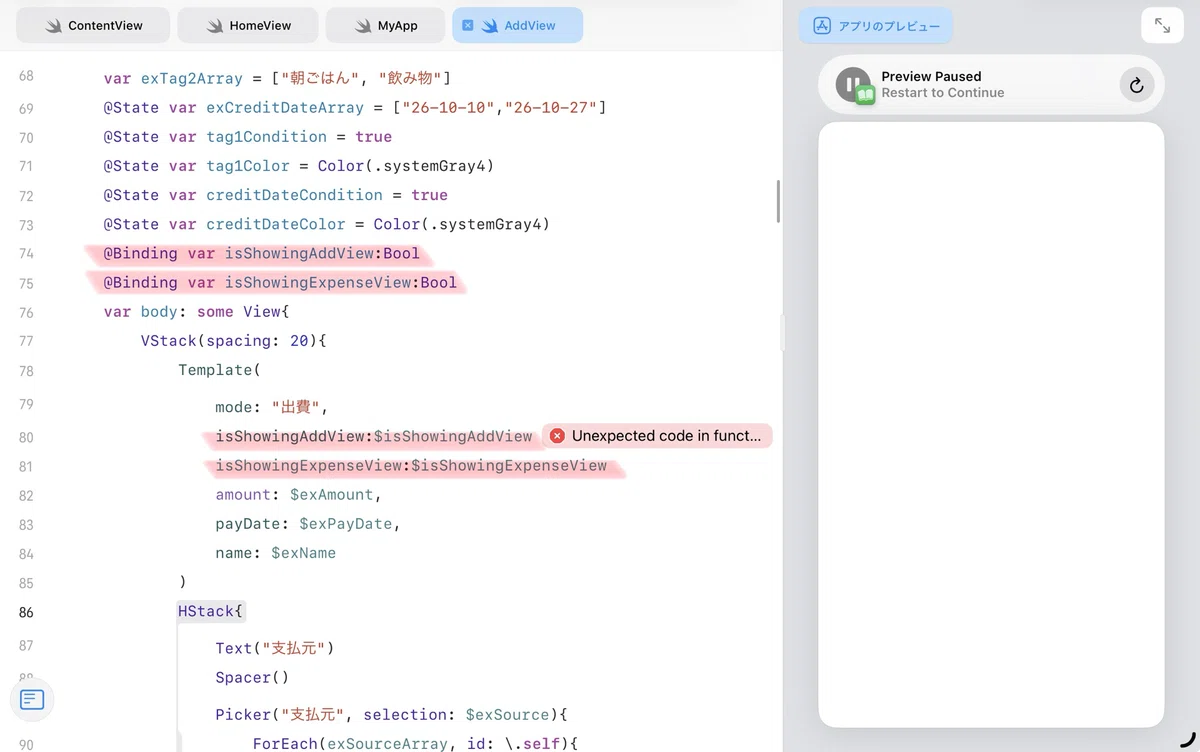Switch to the HomeView tab
Screen dimensions: 1200x752
(x=247, y=26)
